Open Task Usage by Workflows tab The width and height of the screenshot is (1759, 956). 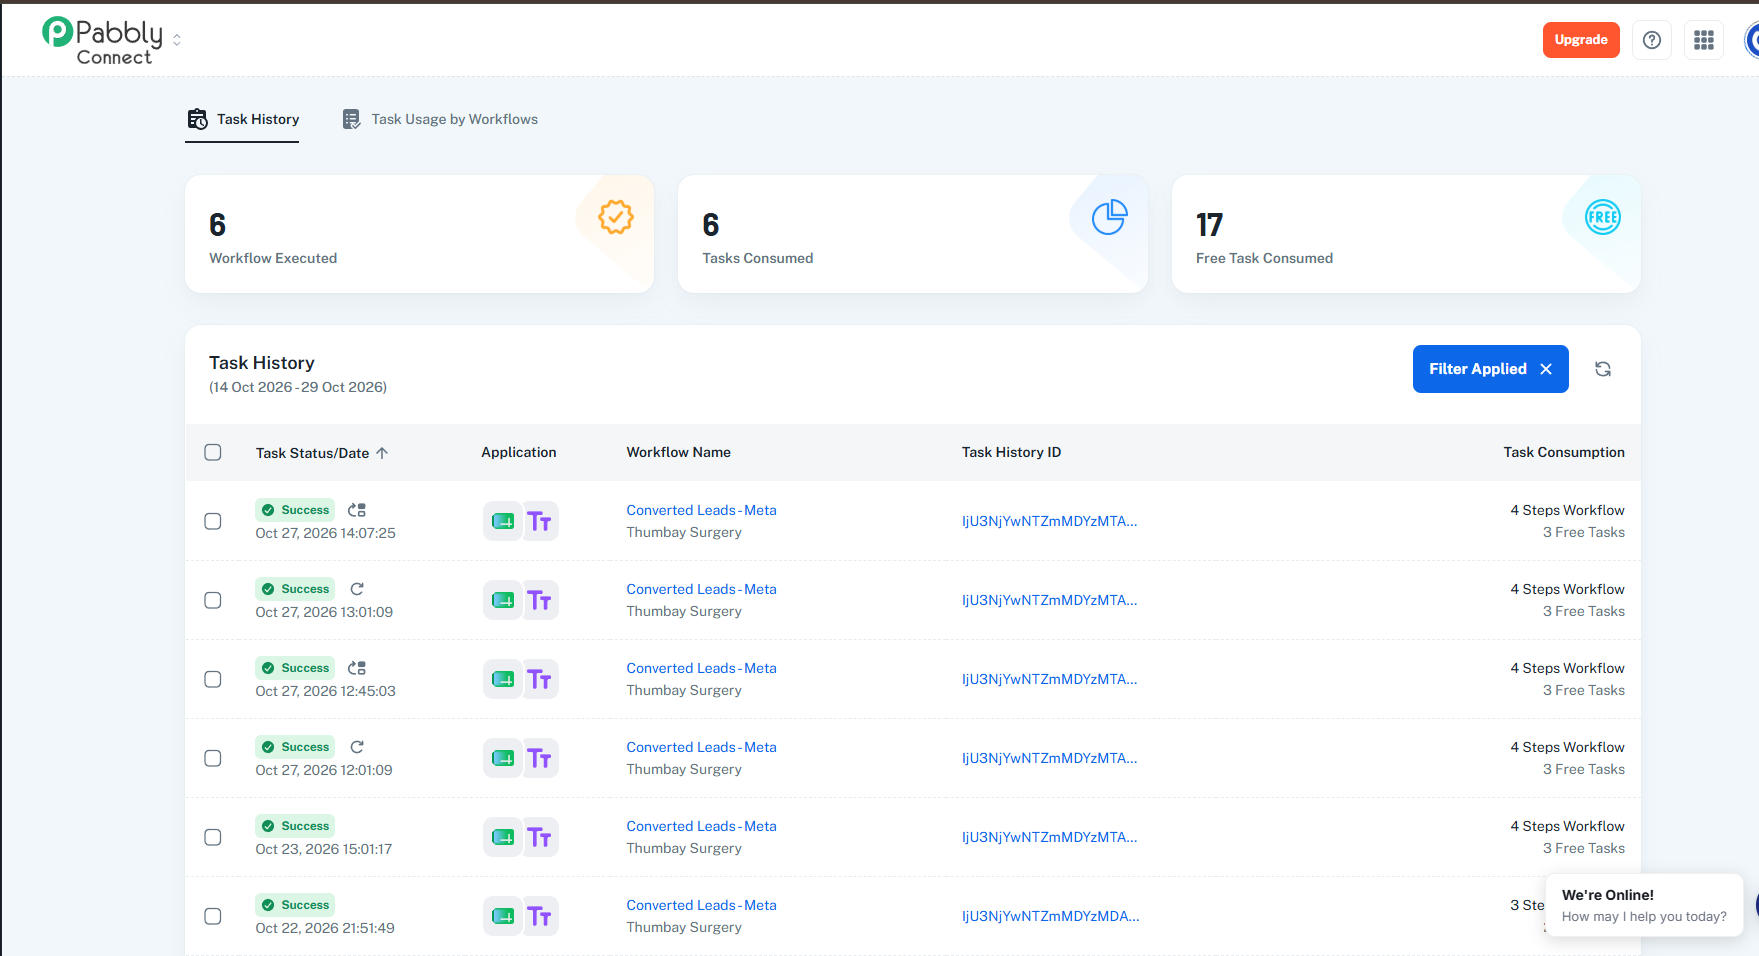tap(440, 119)
